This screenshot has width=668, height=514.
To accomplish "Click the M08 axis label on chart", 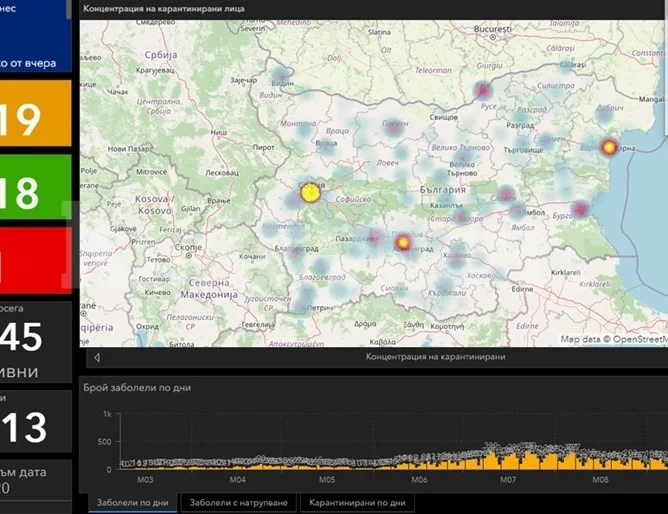I will [x=600, y=480].
